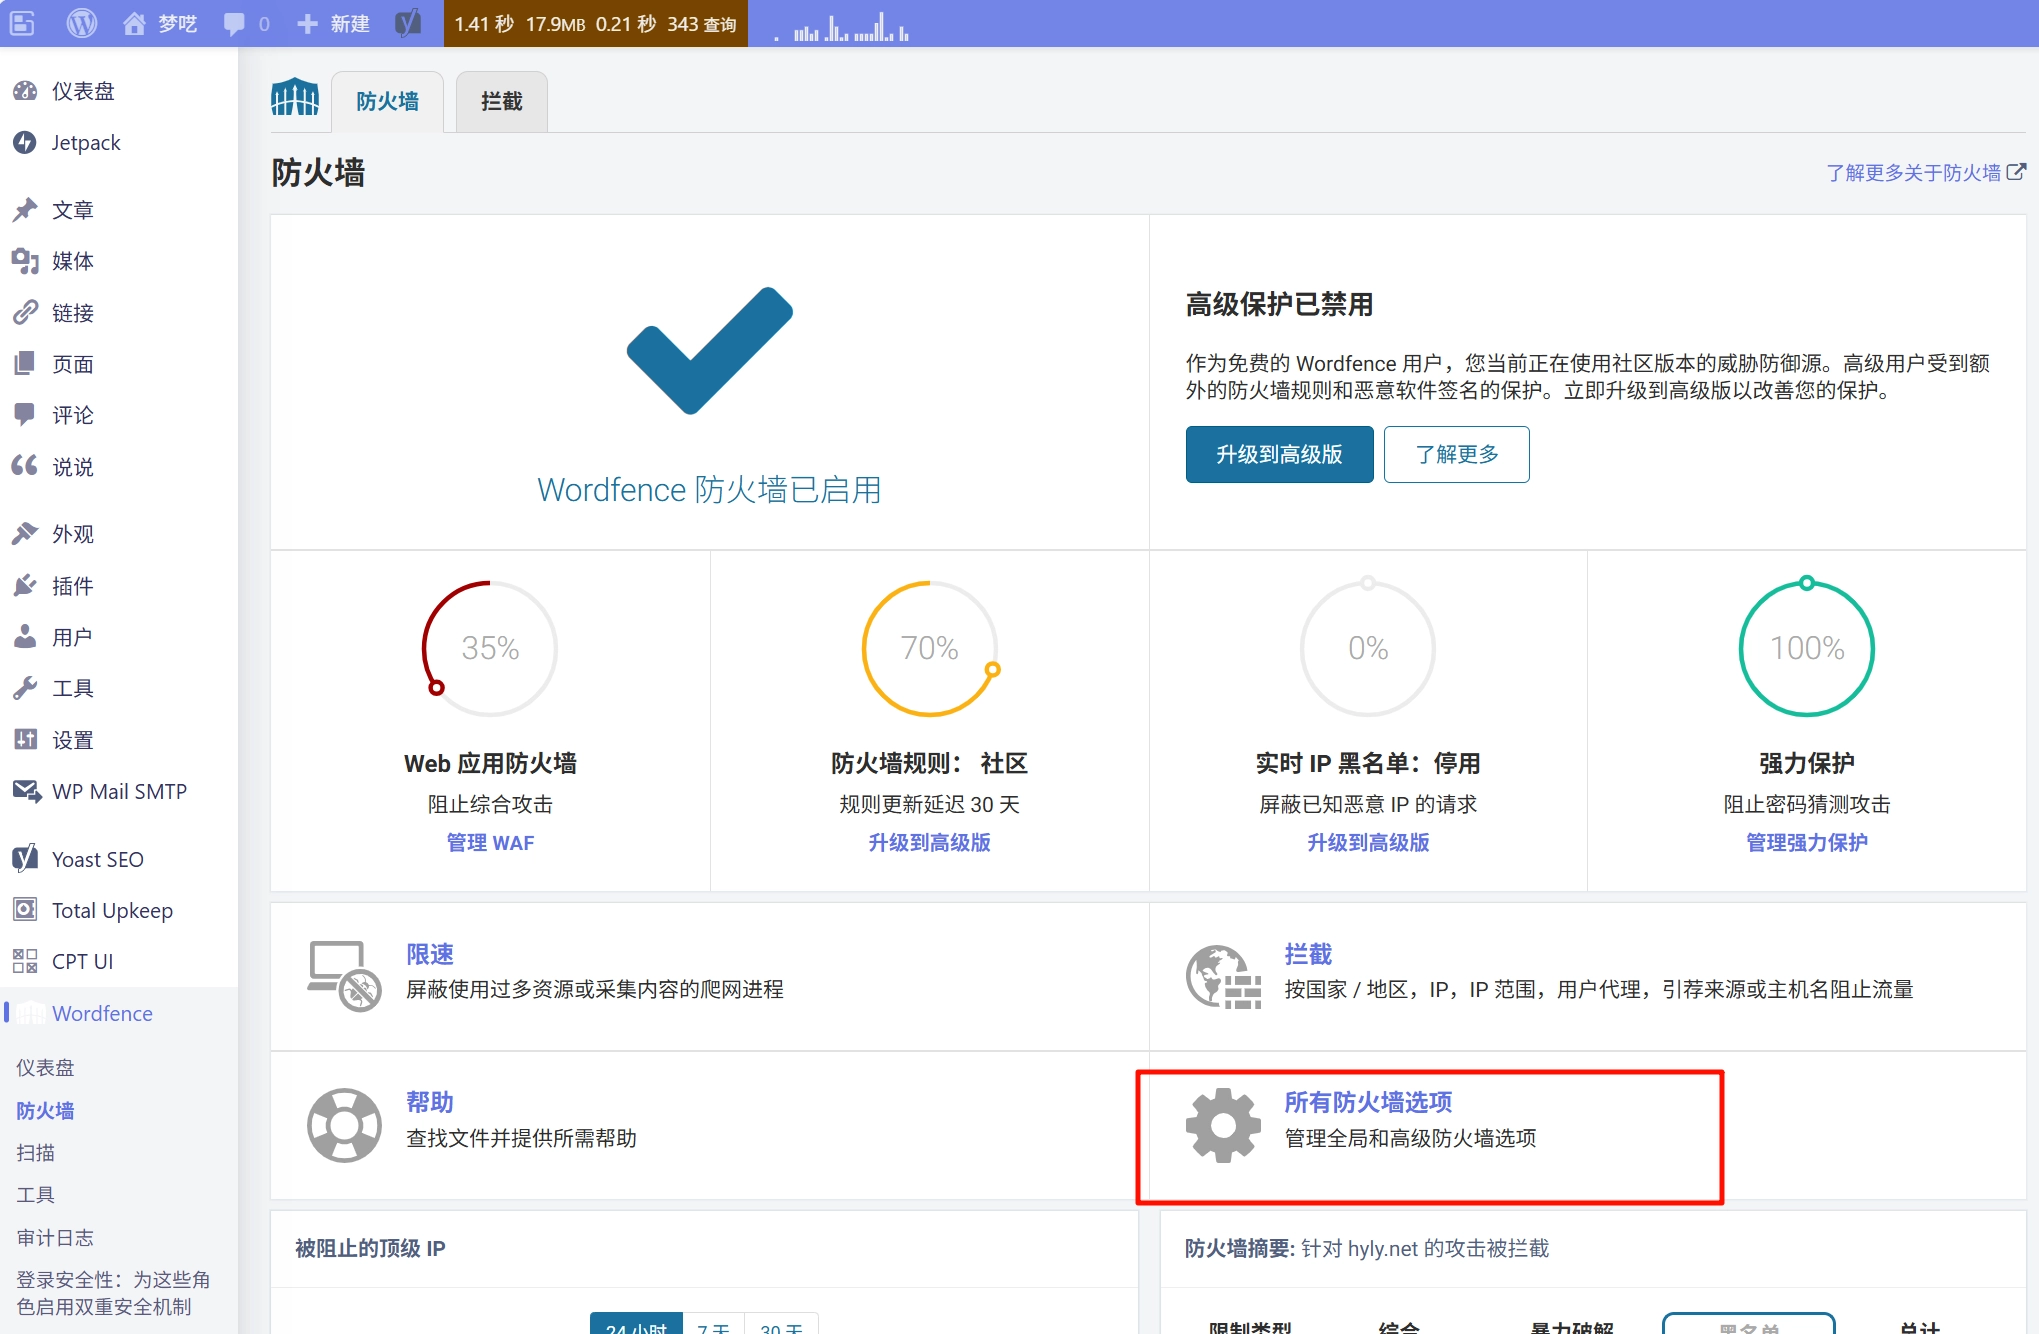The width and height of the screenshot is (2039, 1334).
Task: Click the leftmost admin bar menu toggle icon
Action: point(22,23)
